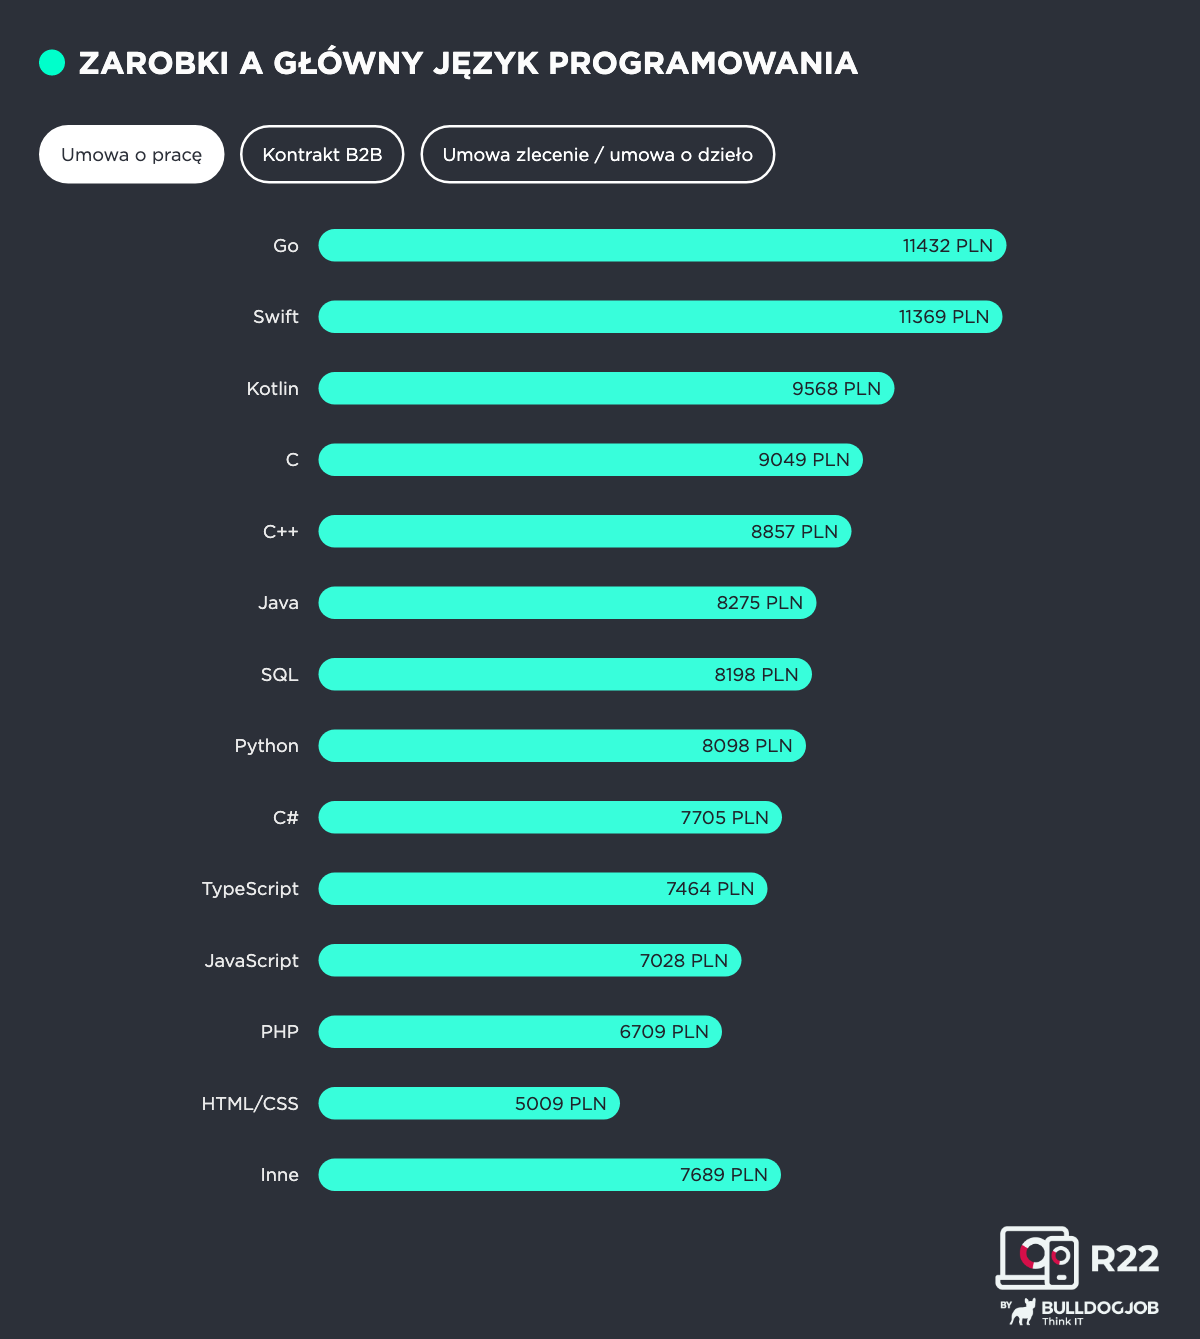The height and width of the screenshot is (1339, 1200).
Task: Select the Swift salary bar
Action: pos(659,317)
